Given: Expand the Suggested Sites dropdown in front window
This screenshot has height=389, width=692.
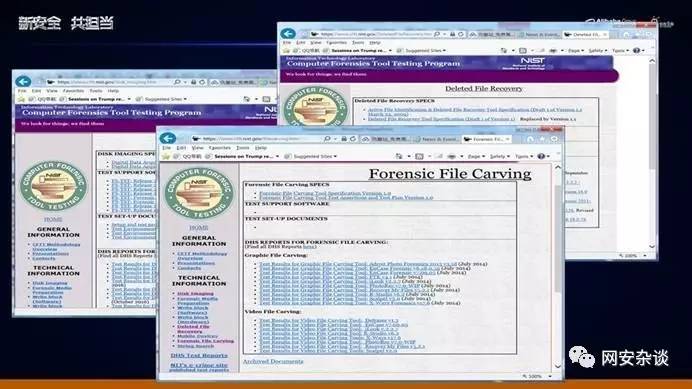Looking at the screenshot, I should click(314, 156).
